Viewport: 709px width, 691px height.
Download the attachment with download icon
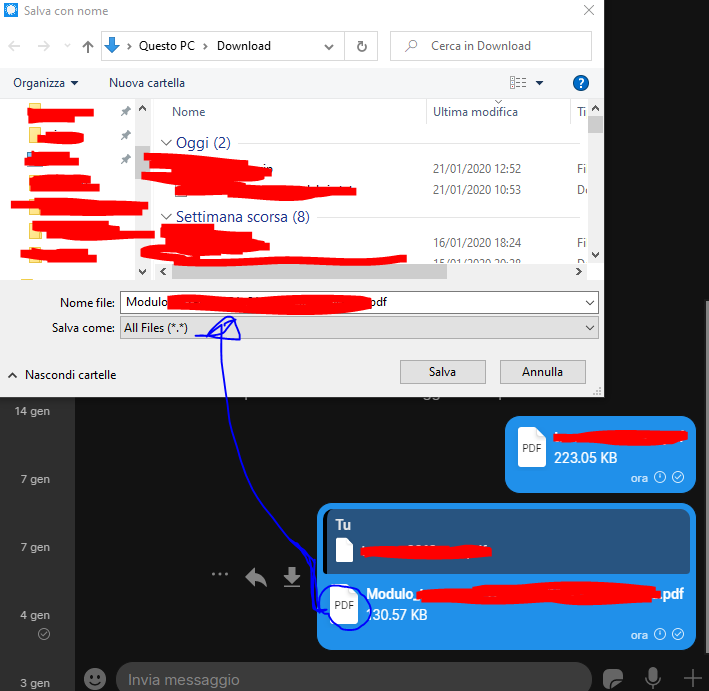pyautogui.click(x=292, y=577)
